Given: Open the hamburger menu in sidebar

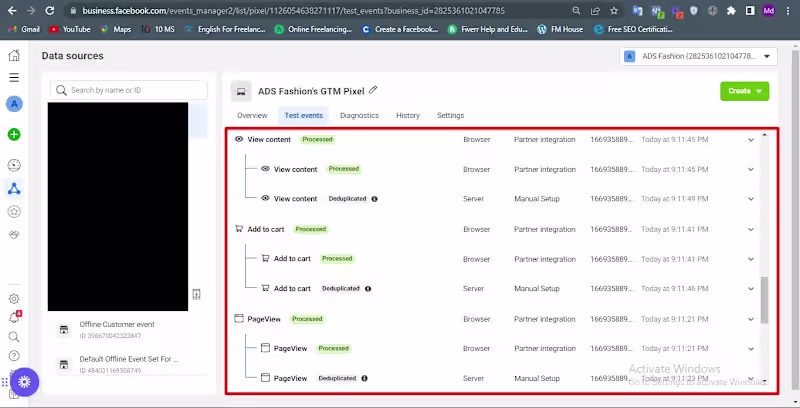Looking at the screenshot, I should coord(14,77).
